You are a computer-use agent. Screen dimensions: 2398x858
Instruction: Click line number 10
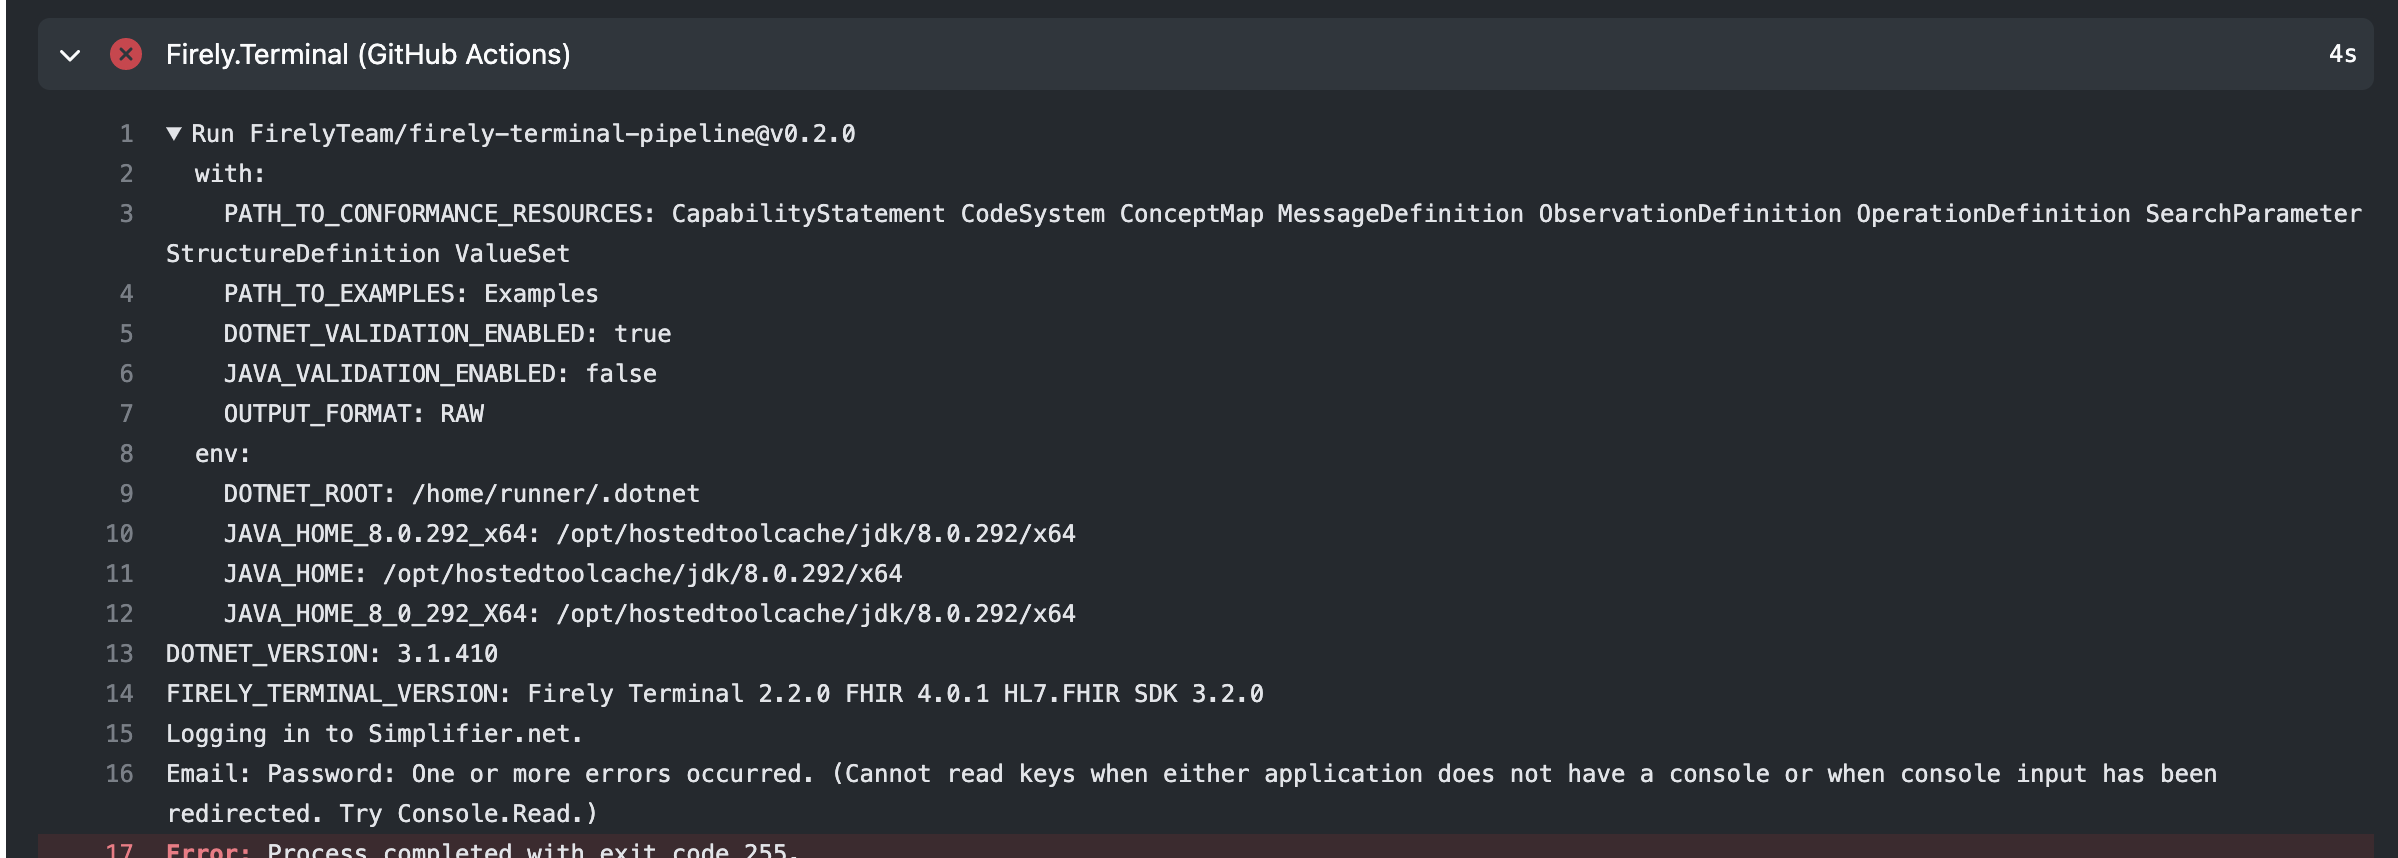pyautogui.click(x=119, y=534)
